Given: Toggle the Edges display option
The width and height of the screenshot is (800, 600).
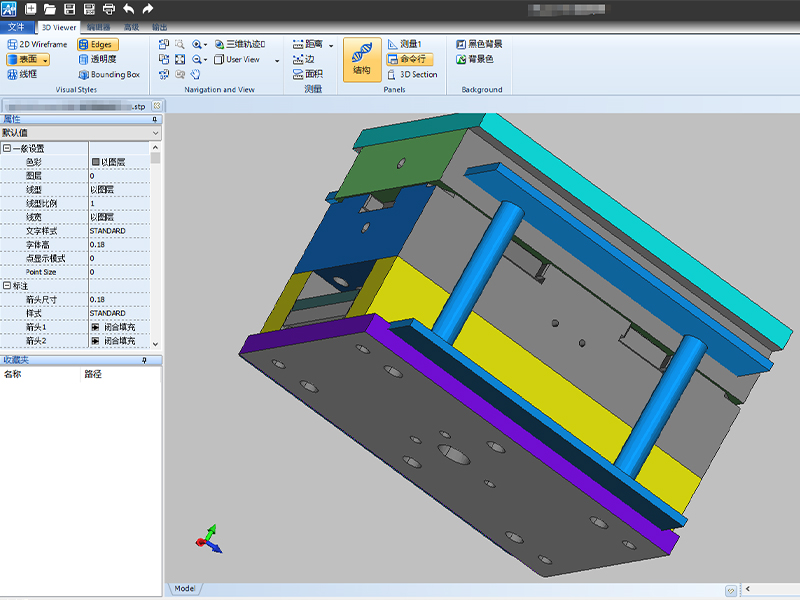Looking at the screenshot, I should click(97, 45).
